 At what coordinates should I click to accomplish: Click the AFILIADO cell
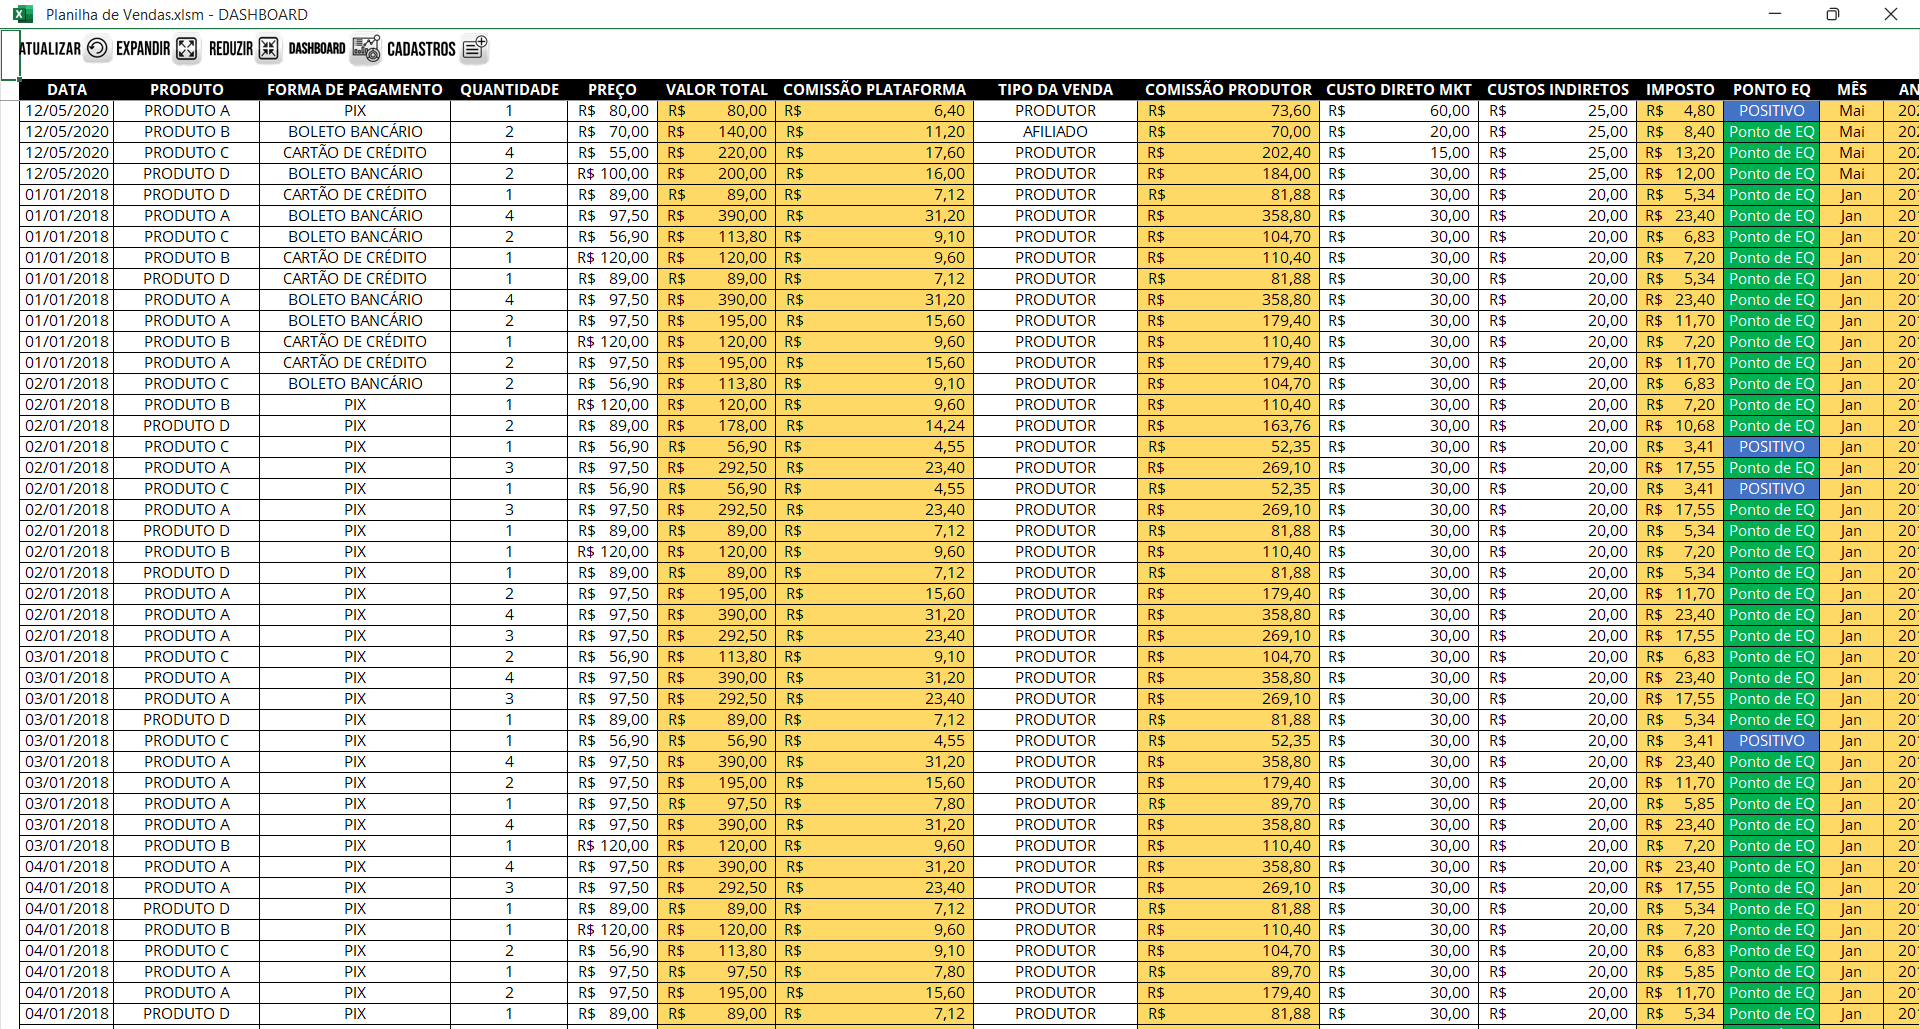[x=1055, y=132]
